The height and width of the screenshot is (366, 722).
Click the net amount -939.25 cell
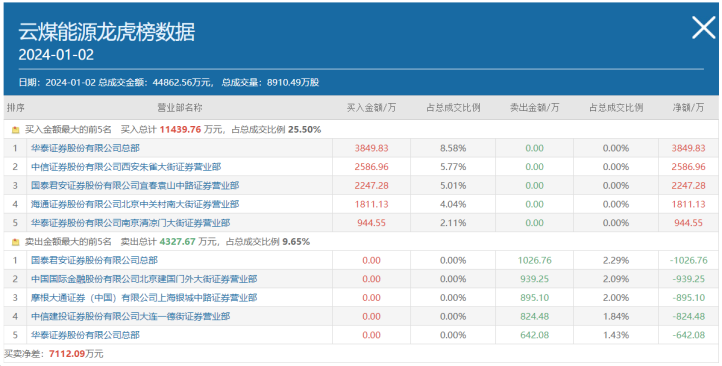688,279
